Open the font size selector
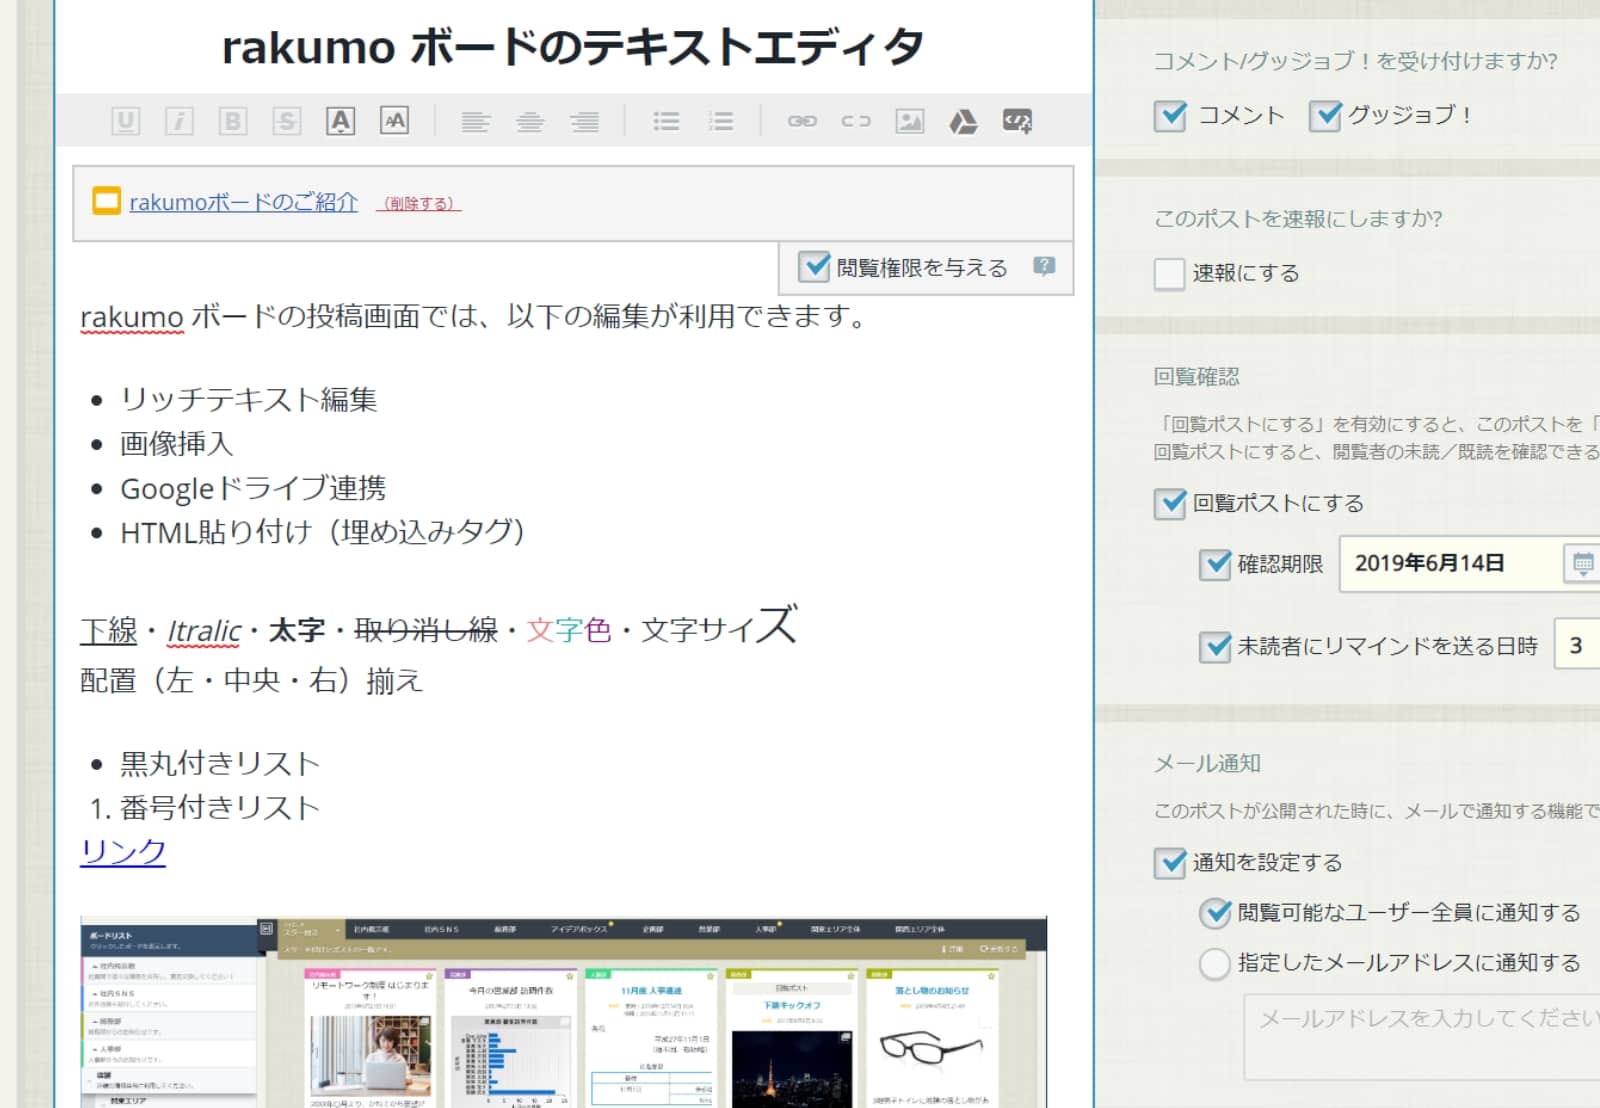 coord(395,120)
